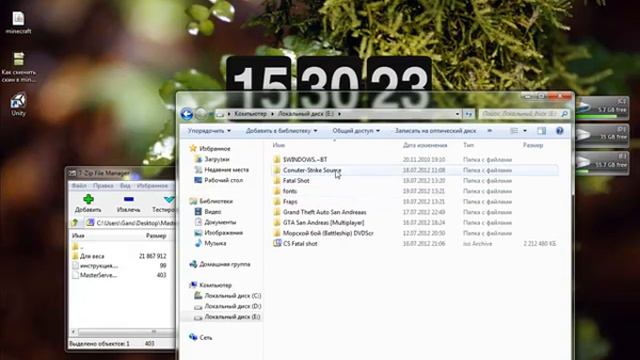Viewport: 640px width, 360px height.
Task: Click the change view icon in Explorer
Action: (x=514, y=131)
